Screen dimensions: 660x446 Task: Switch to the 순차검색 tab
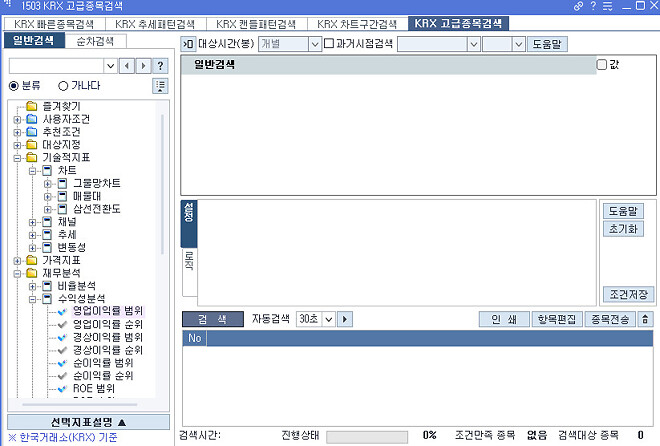[95, 41]
